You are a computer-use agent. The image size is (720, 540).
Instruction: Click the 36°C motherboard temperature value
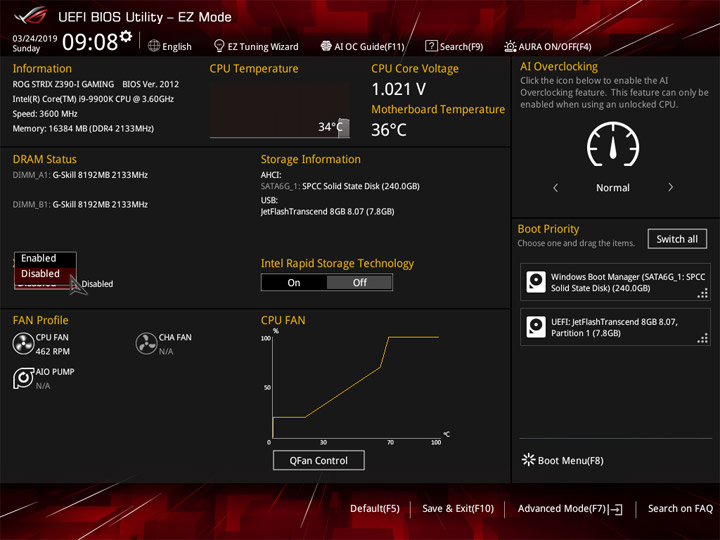point(388,130)
